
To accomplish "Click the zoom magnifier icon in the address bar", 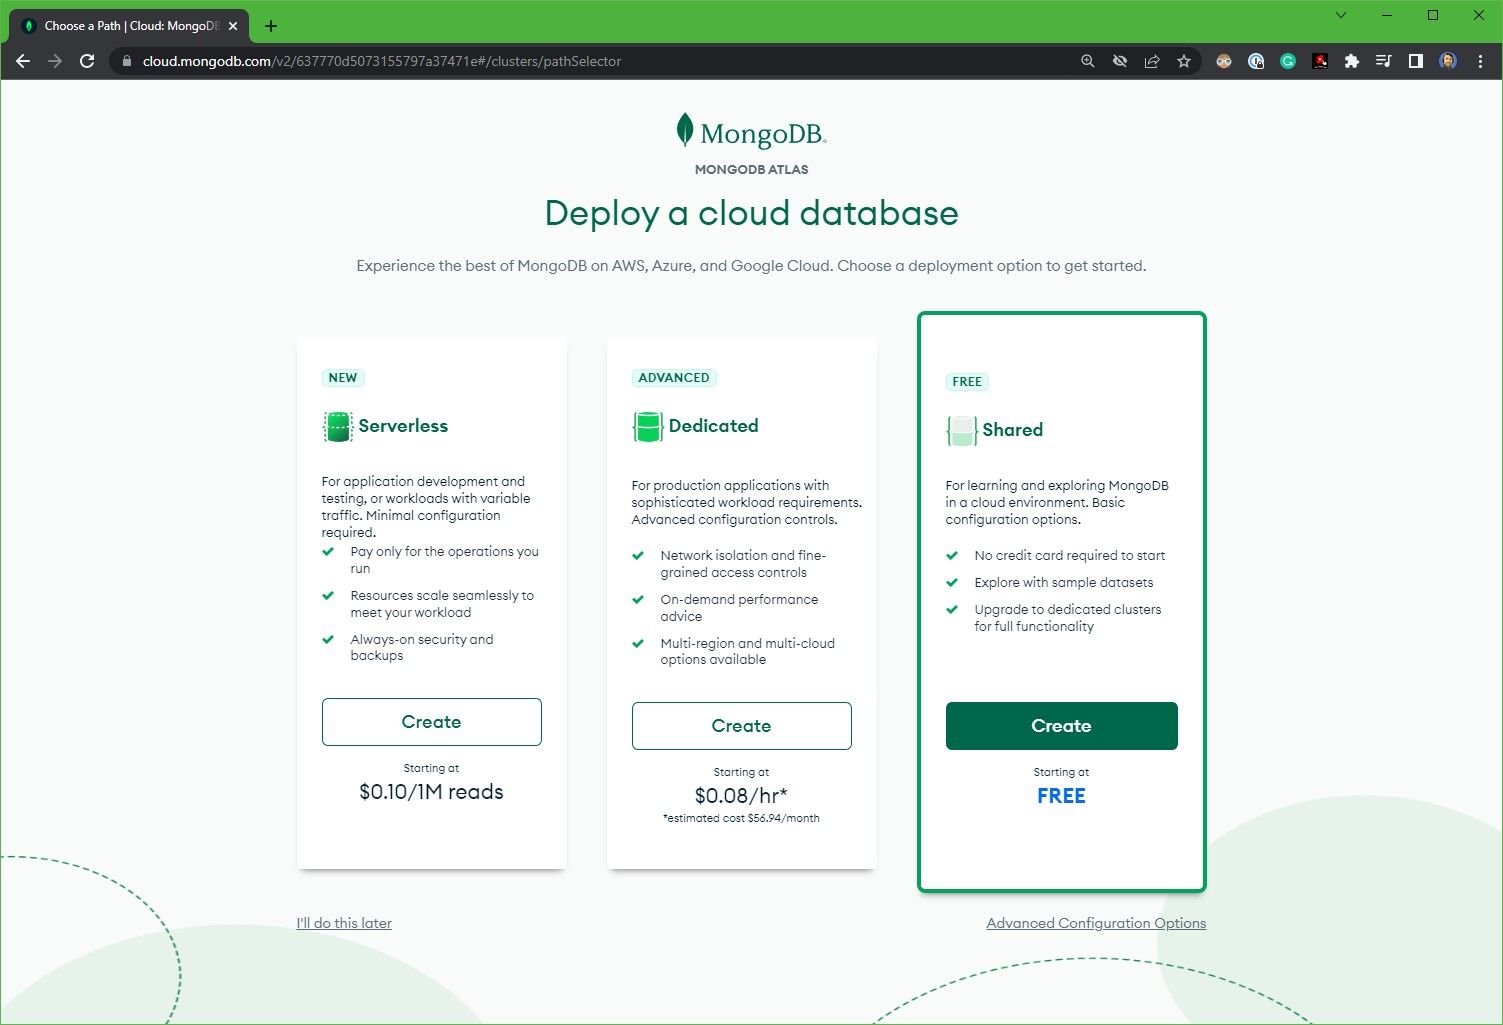I will click(x=1086, y=61).
